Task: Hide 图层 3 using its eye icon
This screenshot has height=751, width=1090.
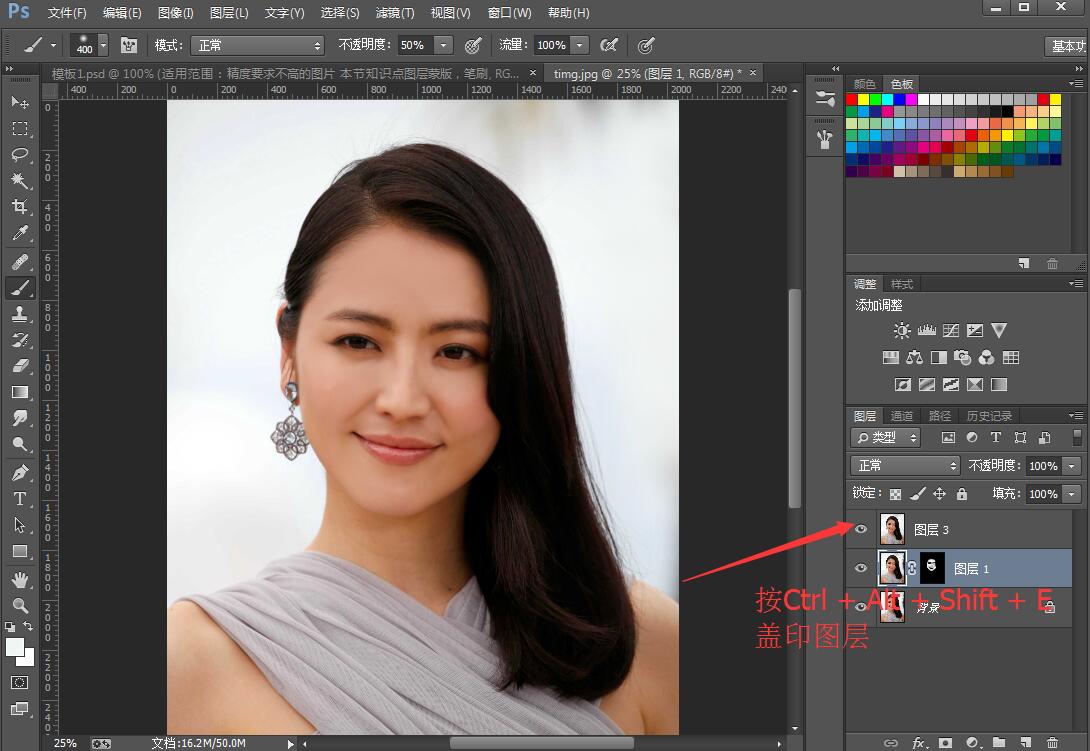Action: click(x=861, y=529)
